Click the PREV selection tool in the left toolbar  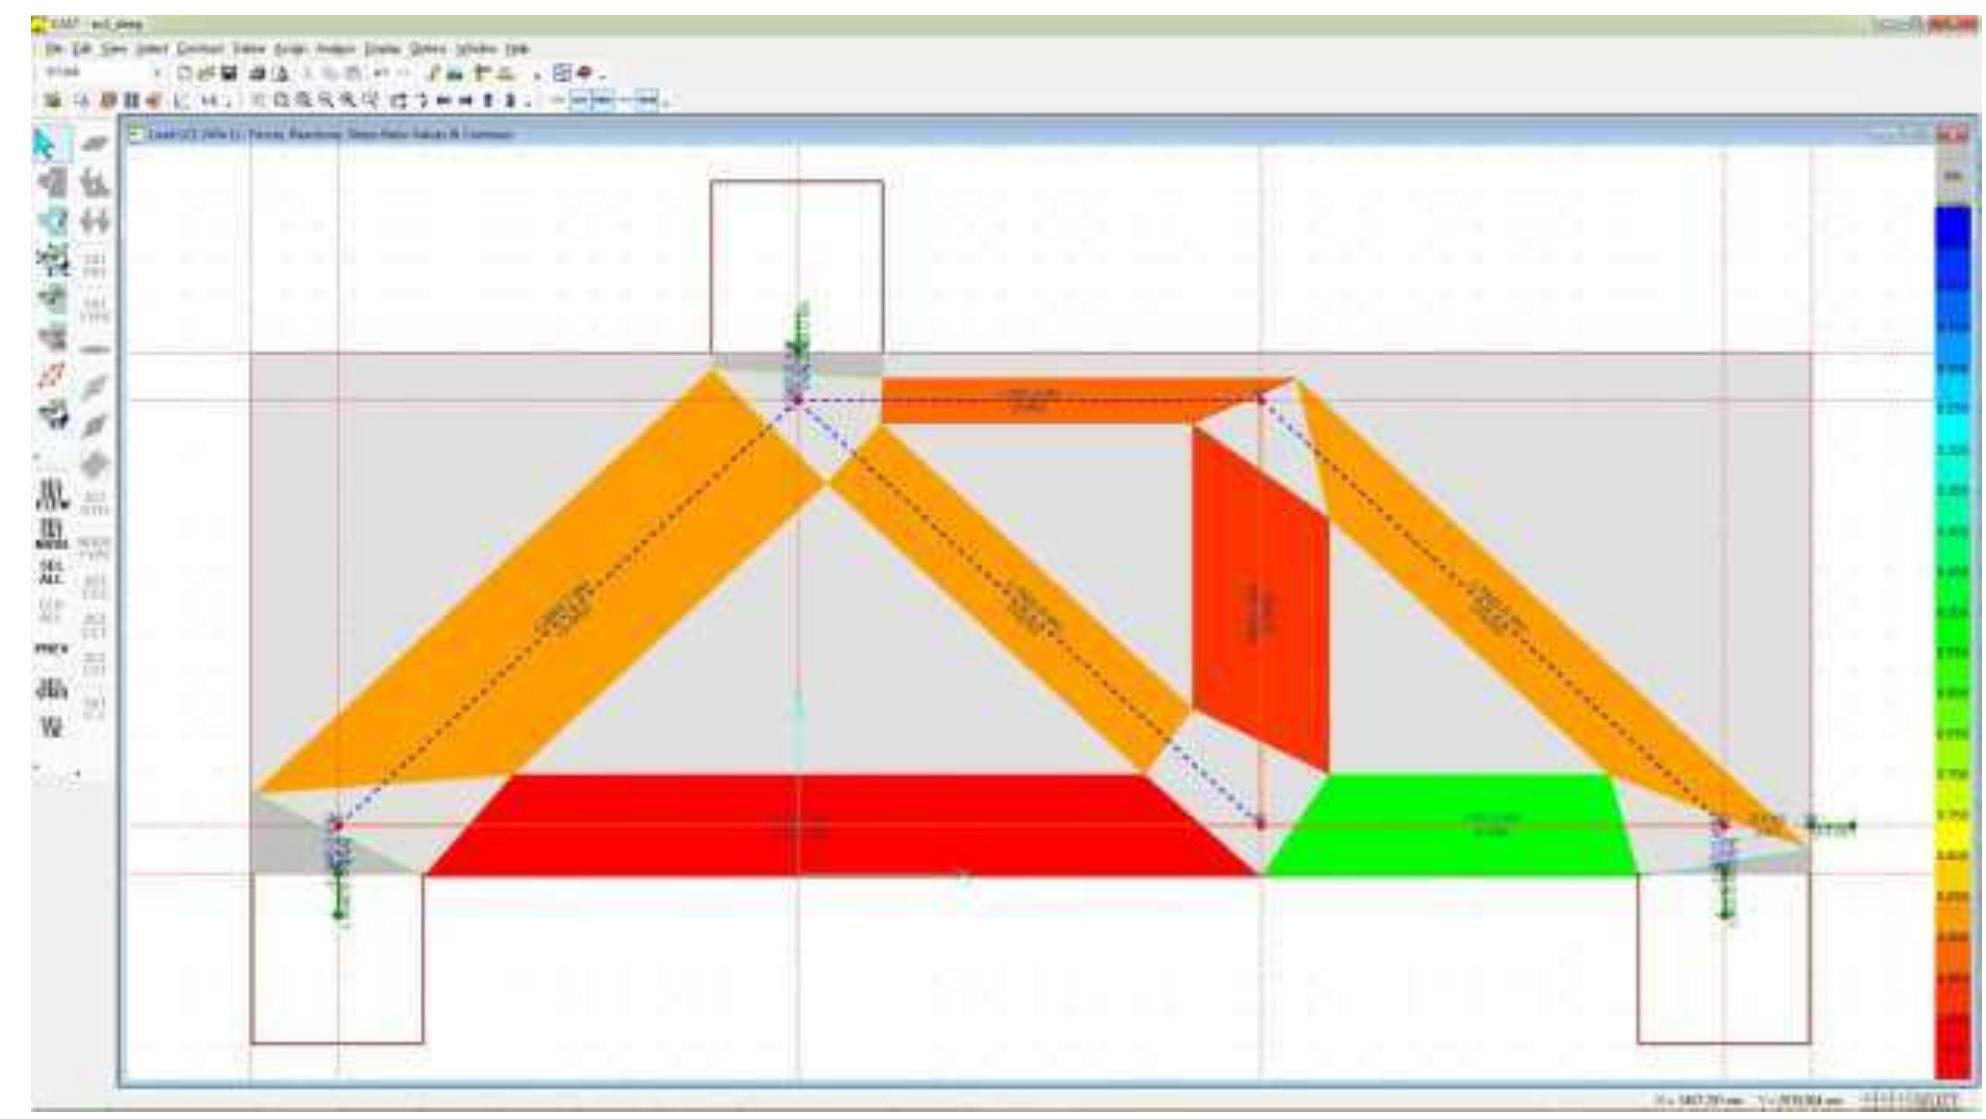(53, 649)
